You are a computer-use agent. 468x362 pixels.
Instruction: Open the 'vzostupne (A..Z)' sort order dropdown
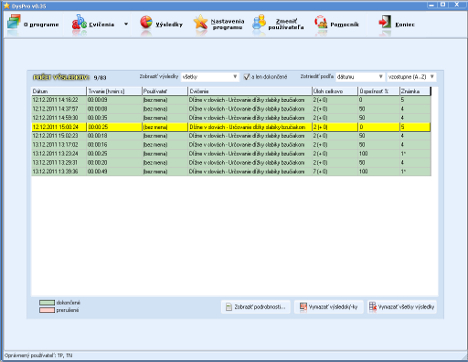(411, 77)
